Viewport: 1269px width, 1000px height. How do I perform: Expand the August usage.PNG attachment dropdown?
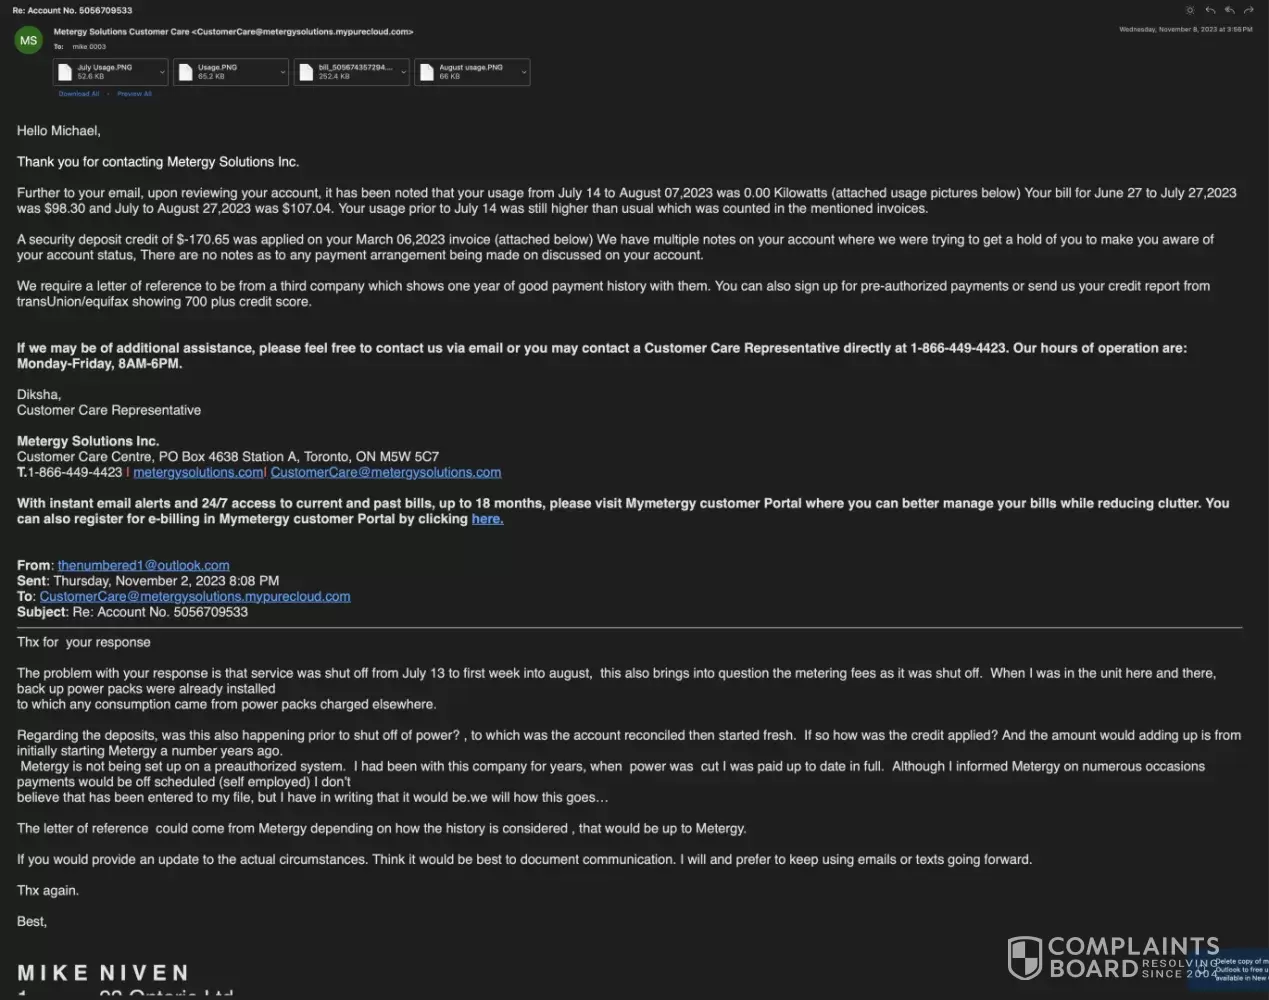pos(523,72)
